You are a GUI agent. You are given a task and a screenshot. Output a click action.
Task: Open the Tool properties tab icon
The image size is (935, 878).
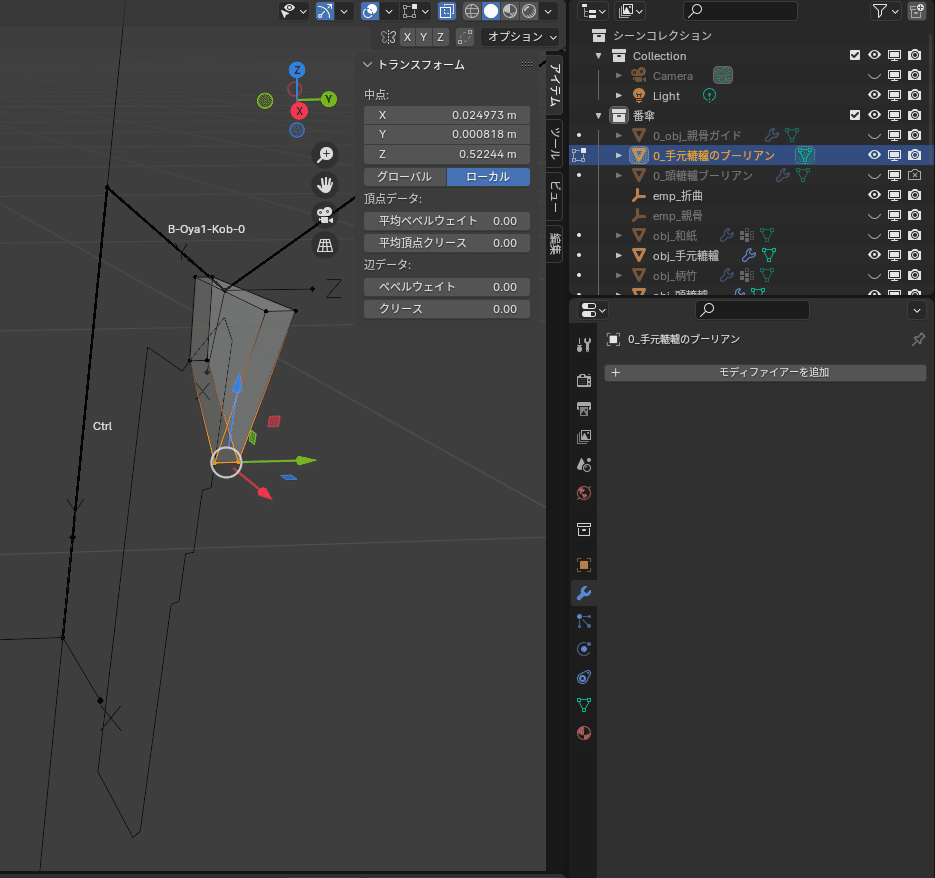[584, 345]
